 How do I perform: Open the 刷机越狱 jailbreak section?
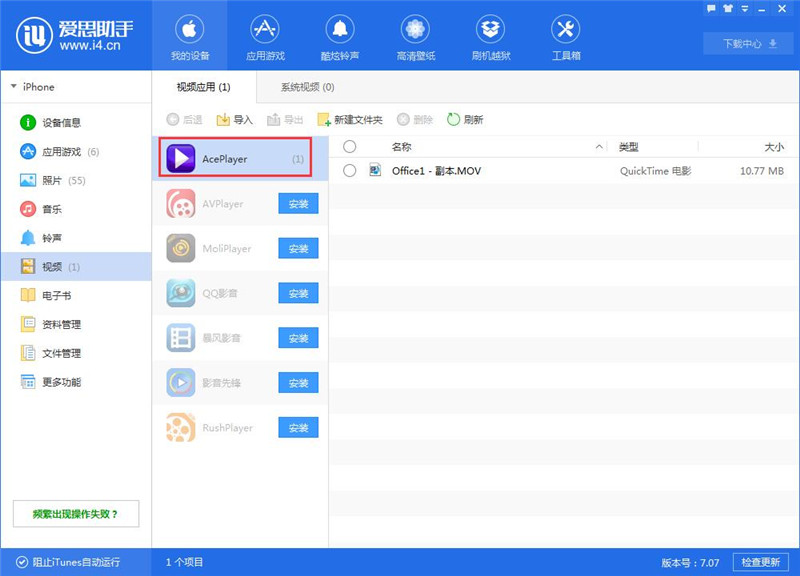[x=491, y=35]
